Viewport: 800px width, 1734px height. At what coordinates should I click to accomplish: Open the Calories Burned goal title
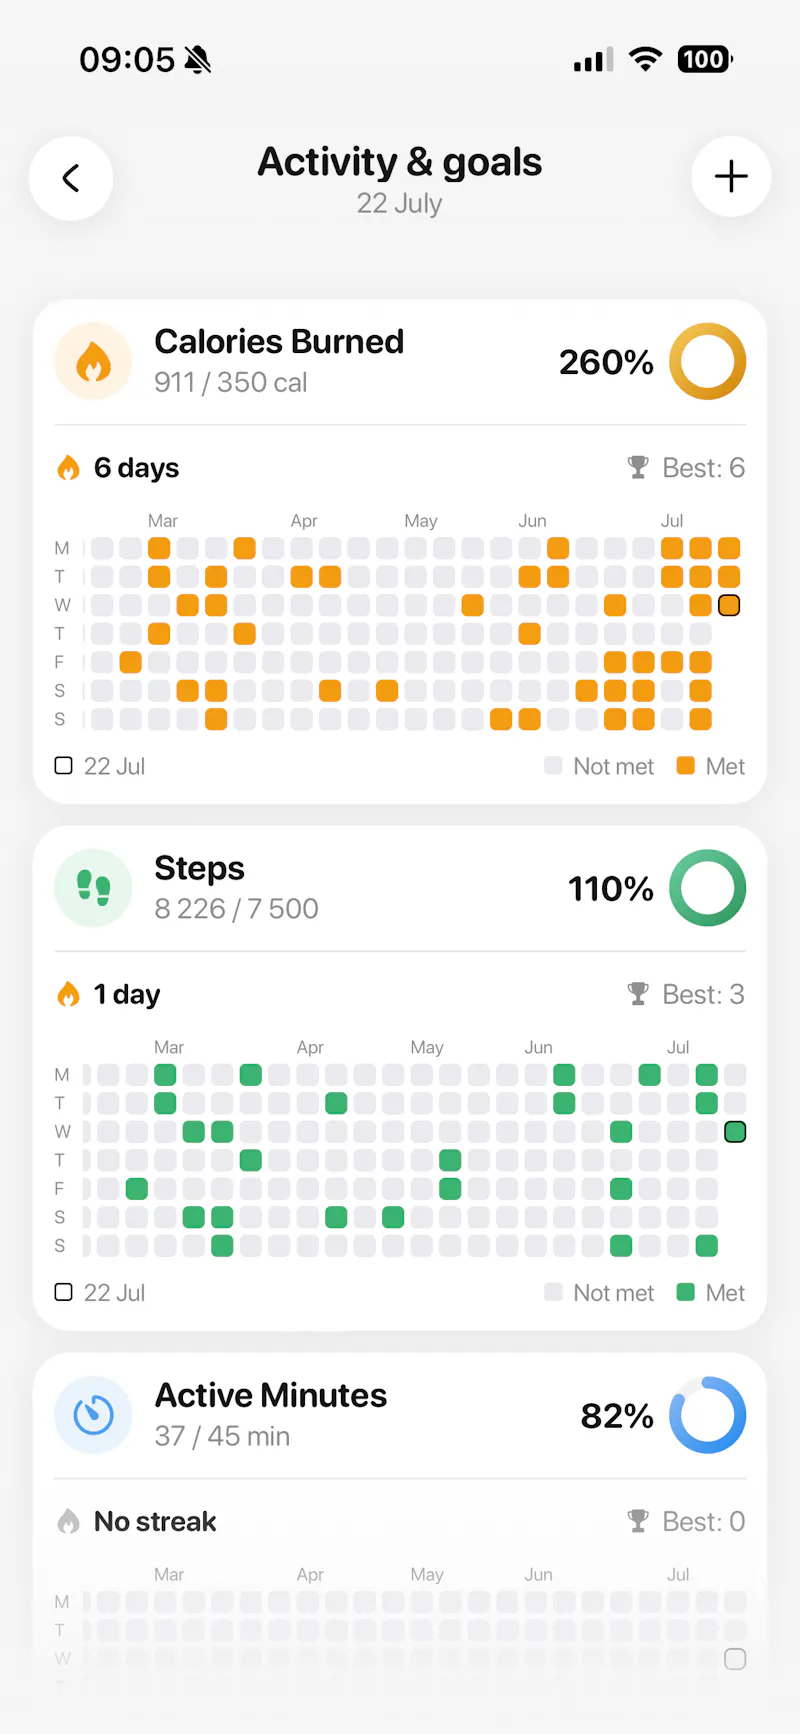279,342
